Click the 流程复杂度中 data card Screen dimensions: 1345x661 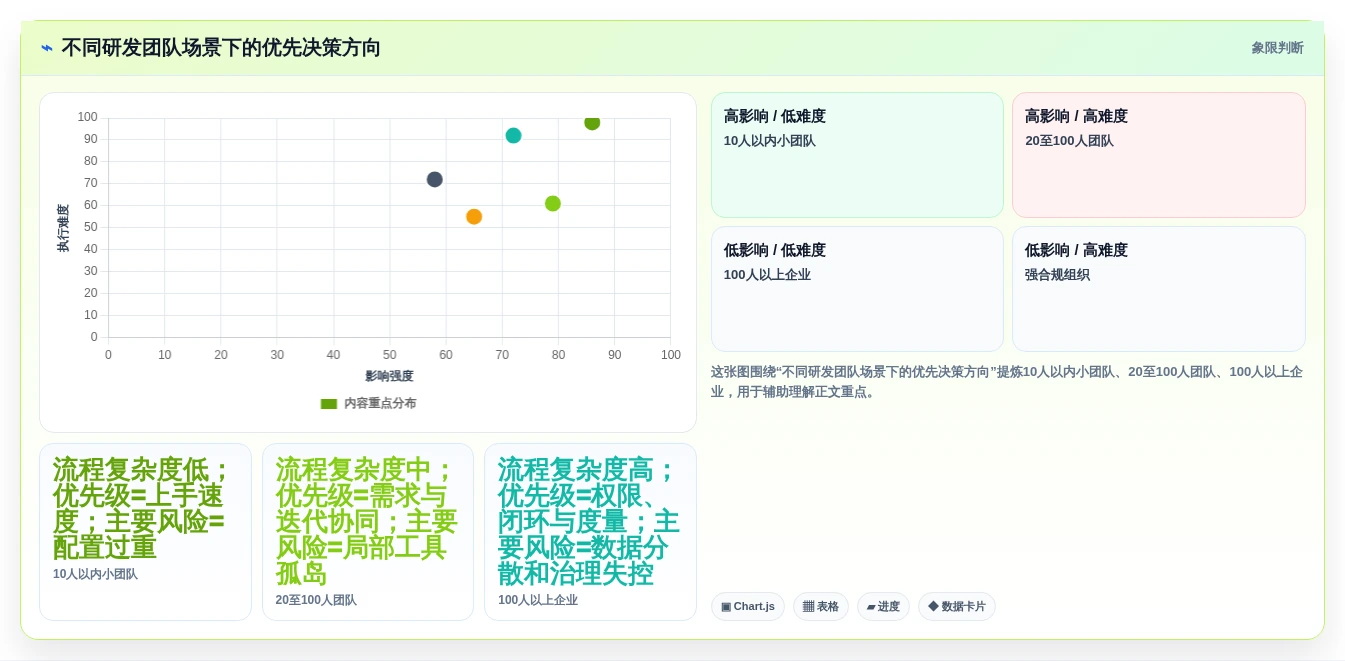click(368, 532)
